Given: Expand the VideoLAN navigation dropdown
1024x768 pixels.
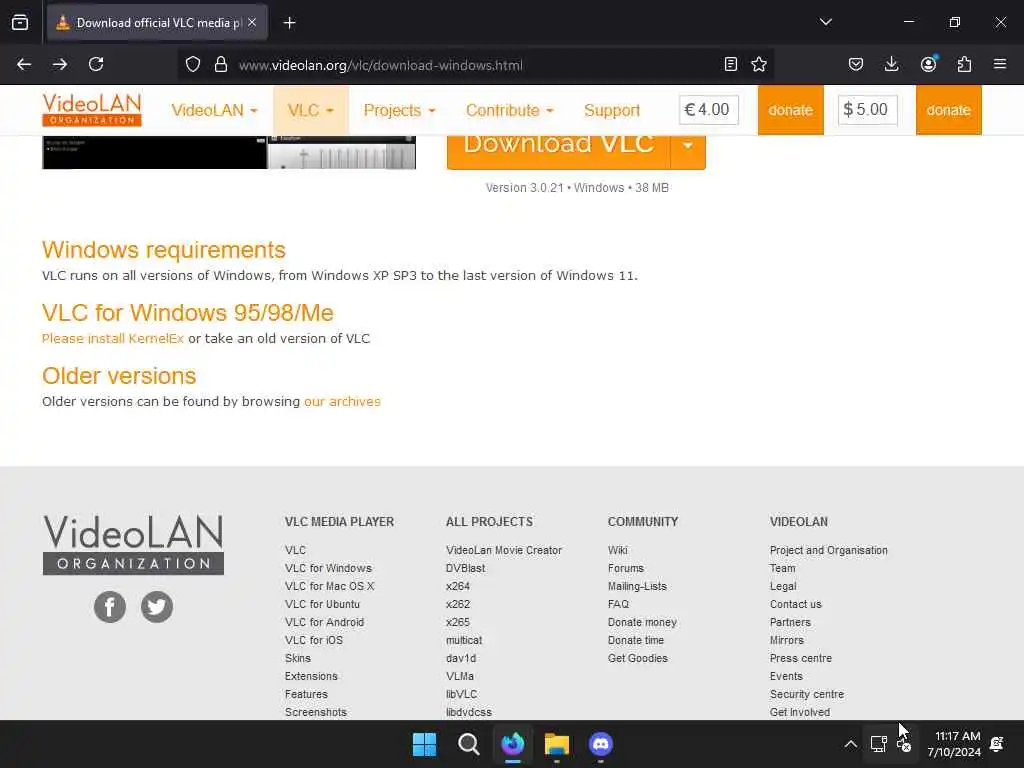Looking at the screenshot, I should [x=214, y=110].
